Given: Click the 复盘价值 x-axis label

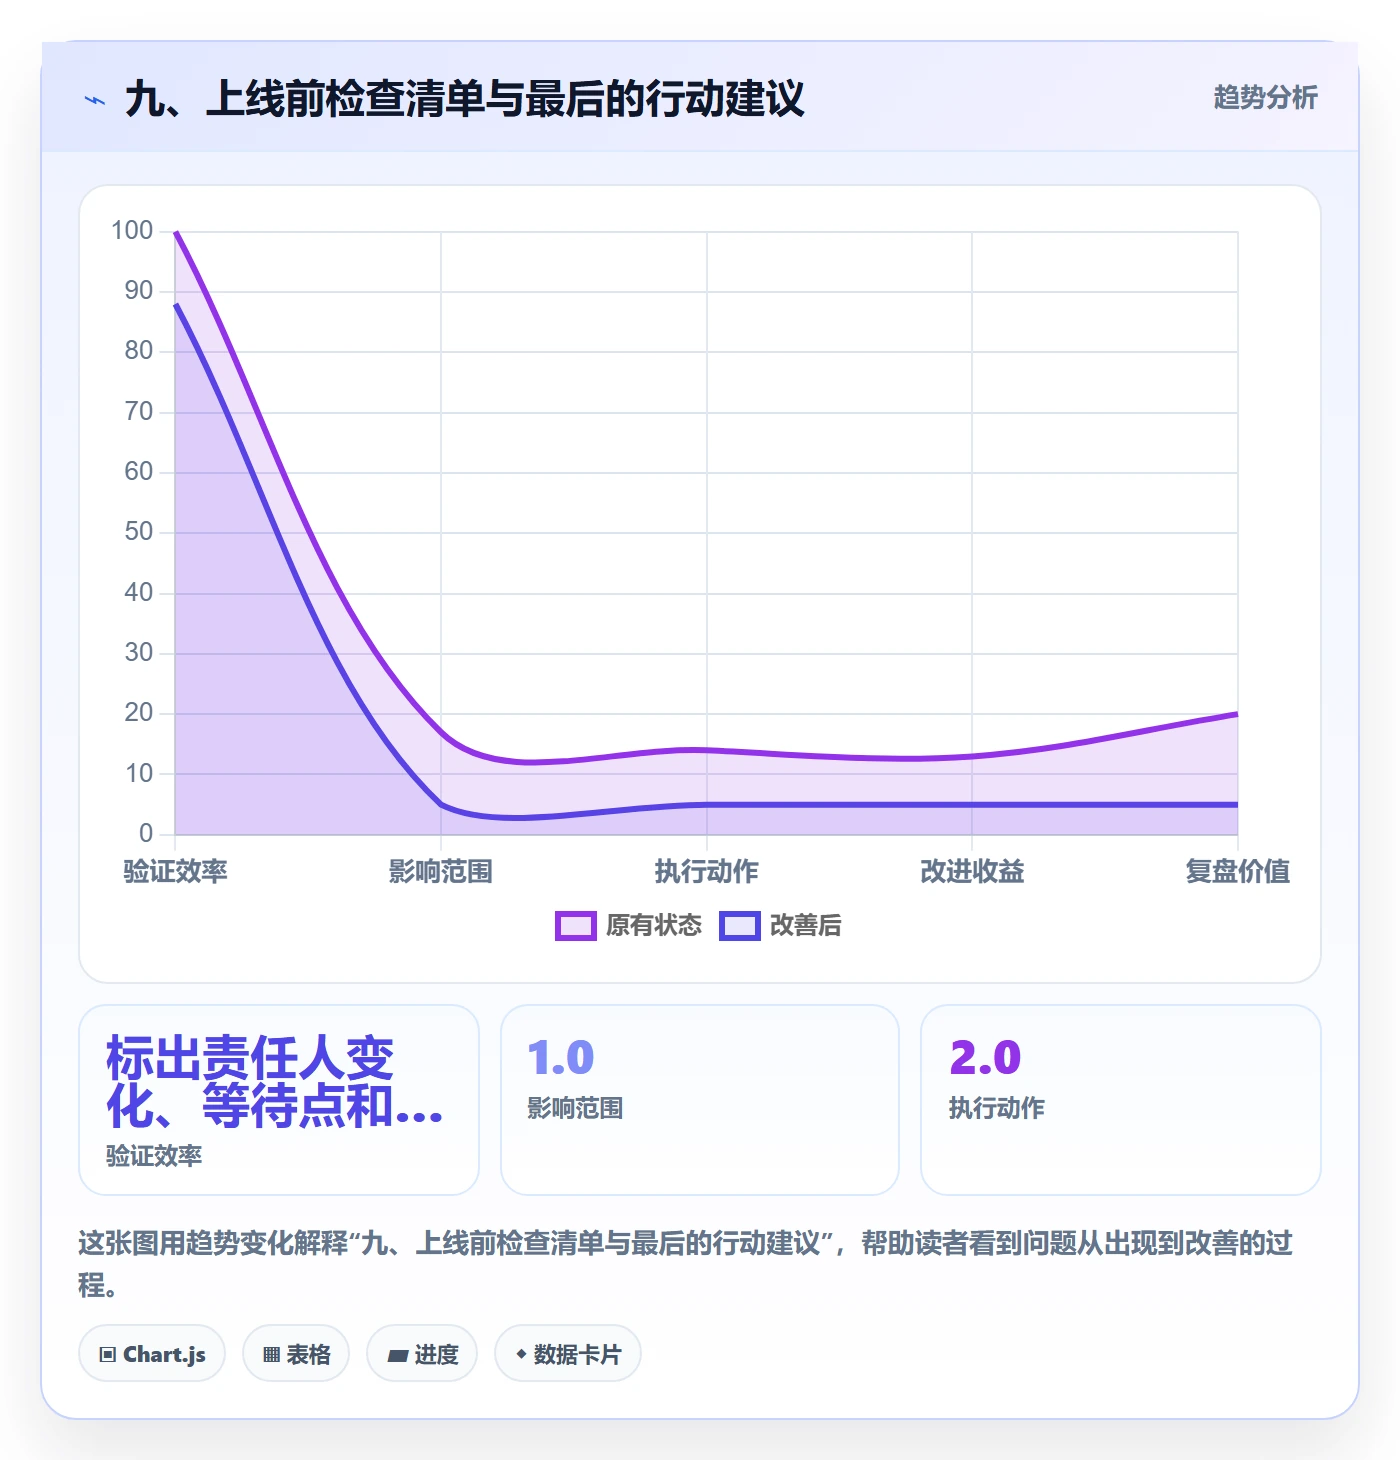Looking at the screenshot, I should [1238, 872].
